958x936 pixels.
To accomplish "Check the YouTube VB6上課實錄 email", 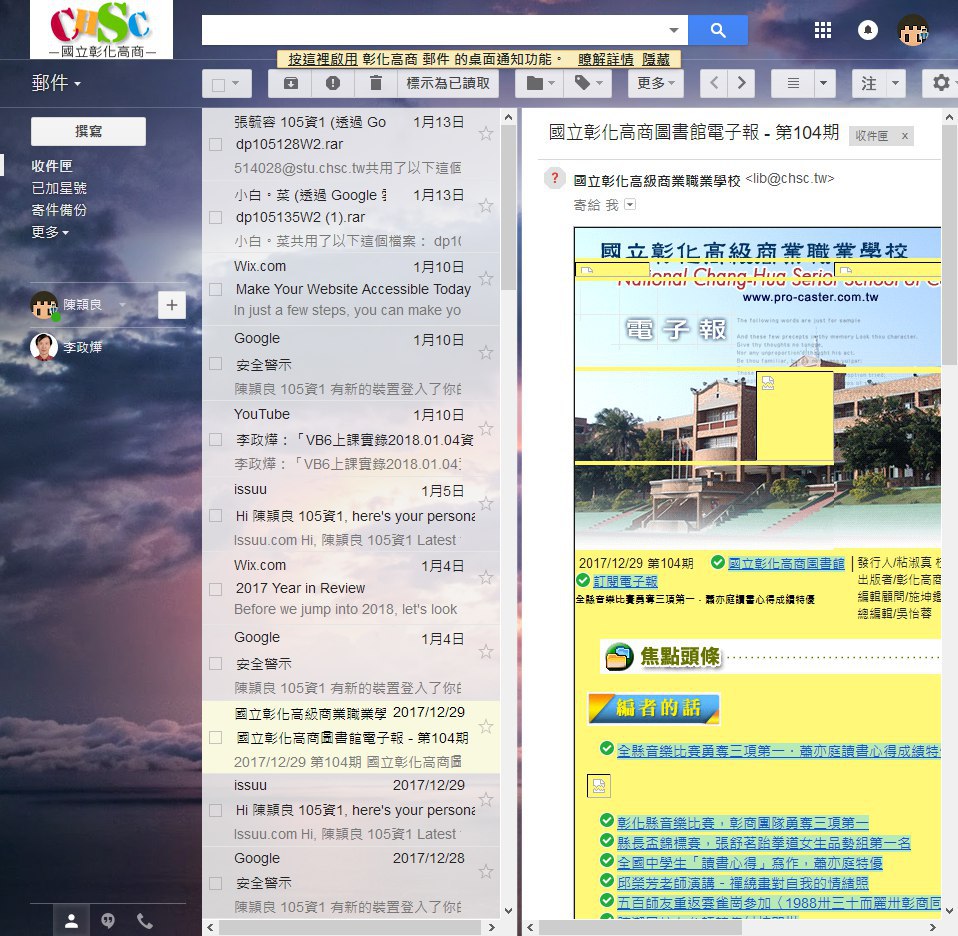I will pyautogui.click(x=215, y=440).
